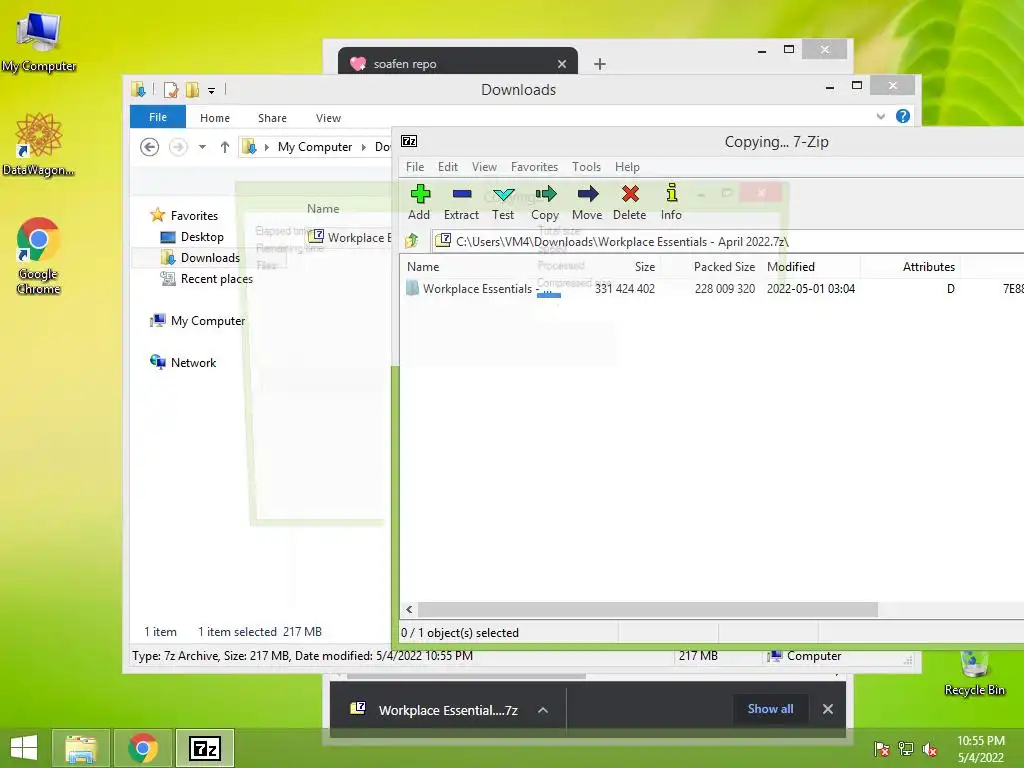1024x768 pixels.
Task: Select the Workplace Essentials folder row in 7-Zip
Action: [712, 289]
